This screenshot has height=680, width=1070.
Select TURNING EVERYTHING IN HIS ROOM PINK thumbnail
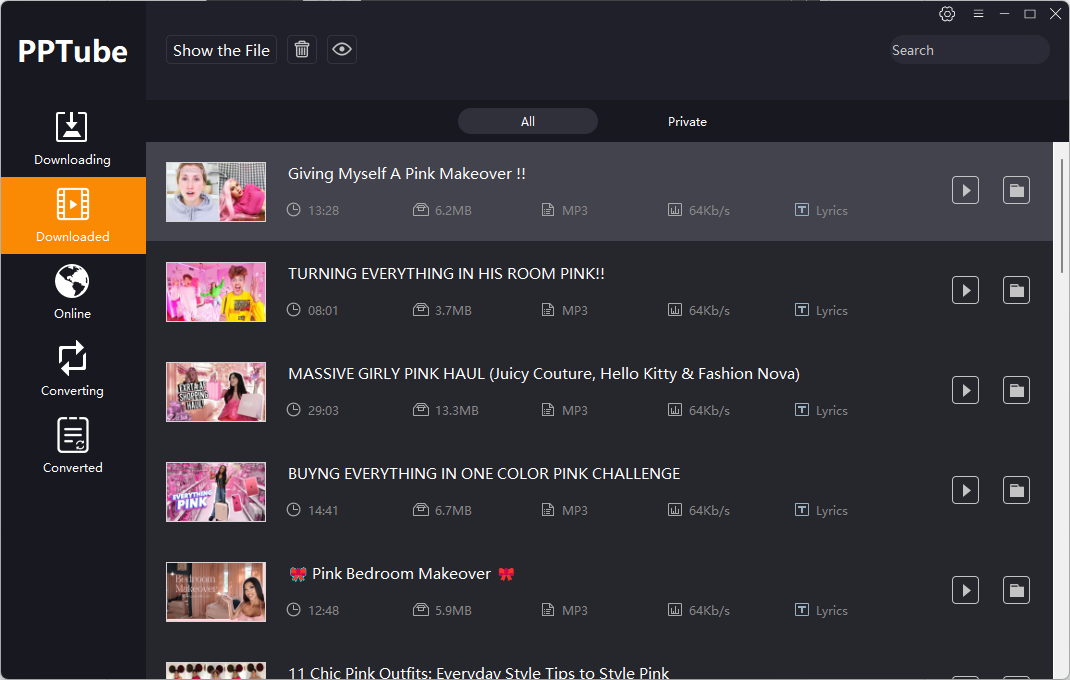point(216,292)
